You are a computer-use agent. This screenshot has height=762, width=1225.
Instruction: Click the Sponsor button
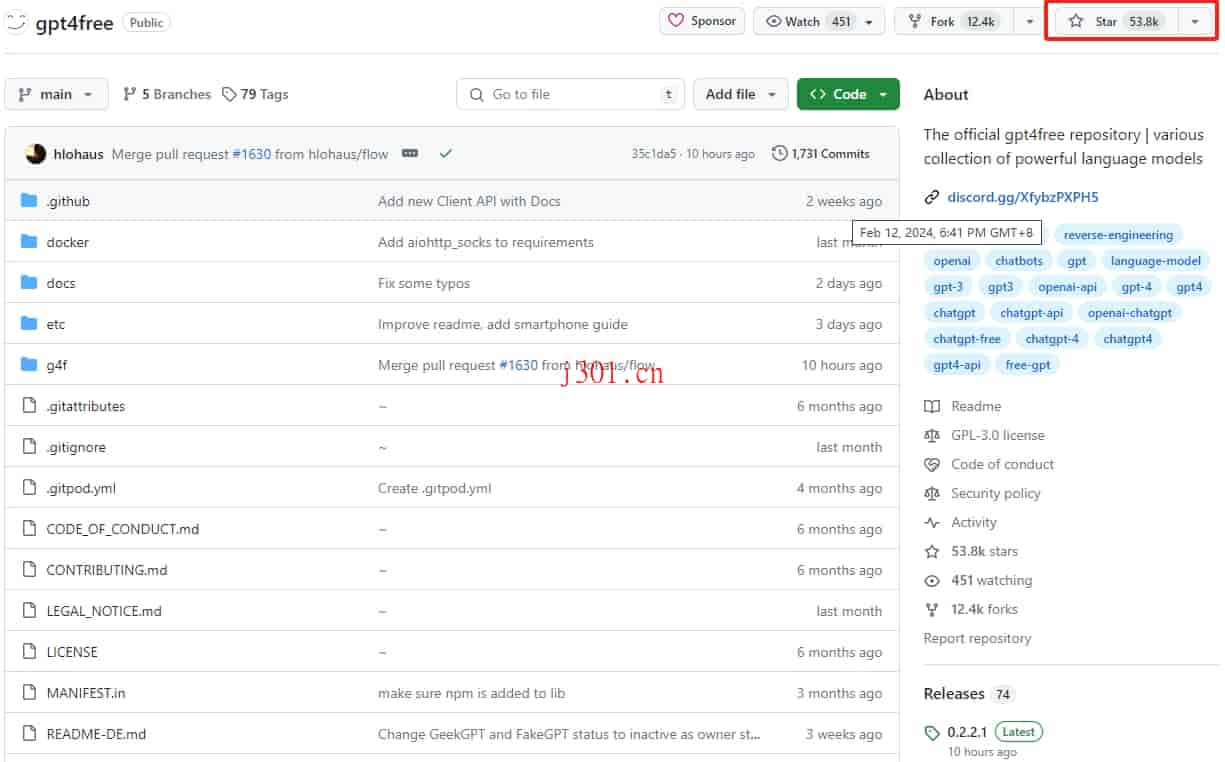click(702, 21)
